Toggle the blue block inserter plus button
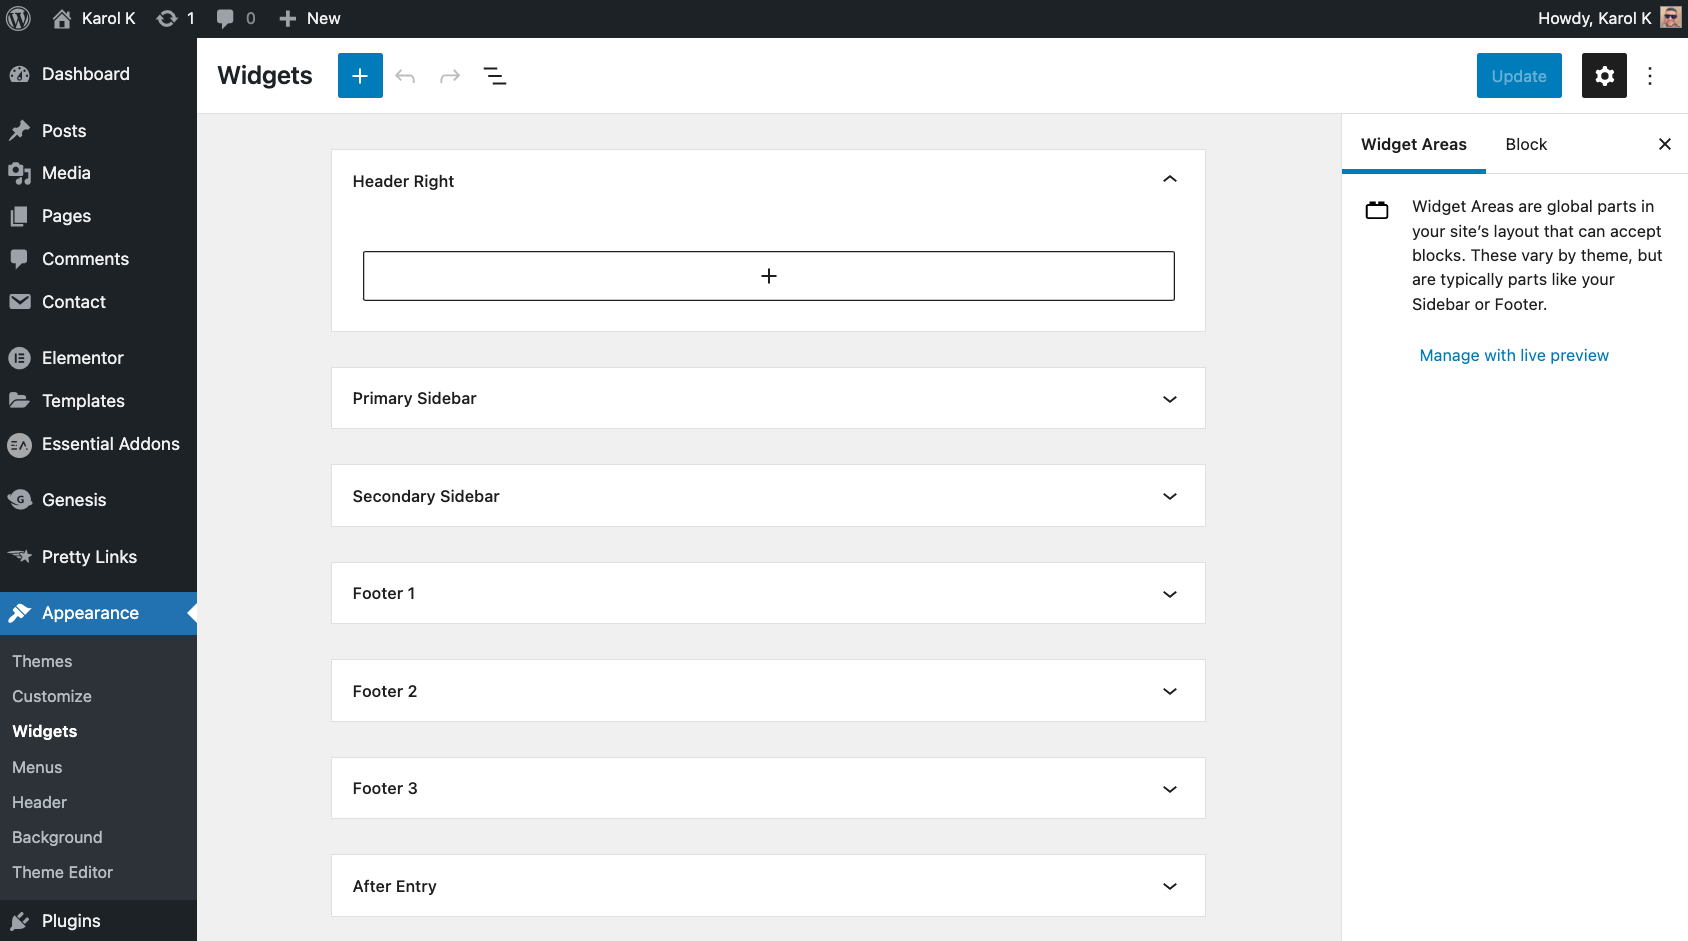Viewport: 1688px width, 941px height. 360,76
